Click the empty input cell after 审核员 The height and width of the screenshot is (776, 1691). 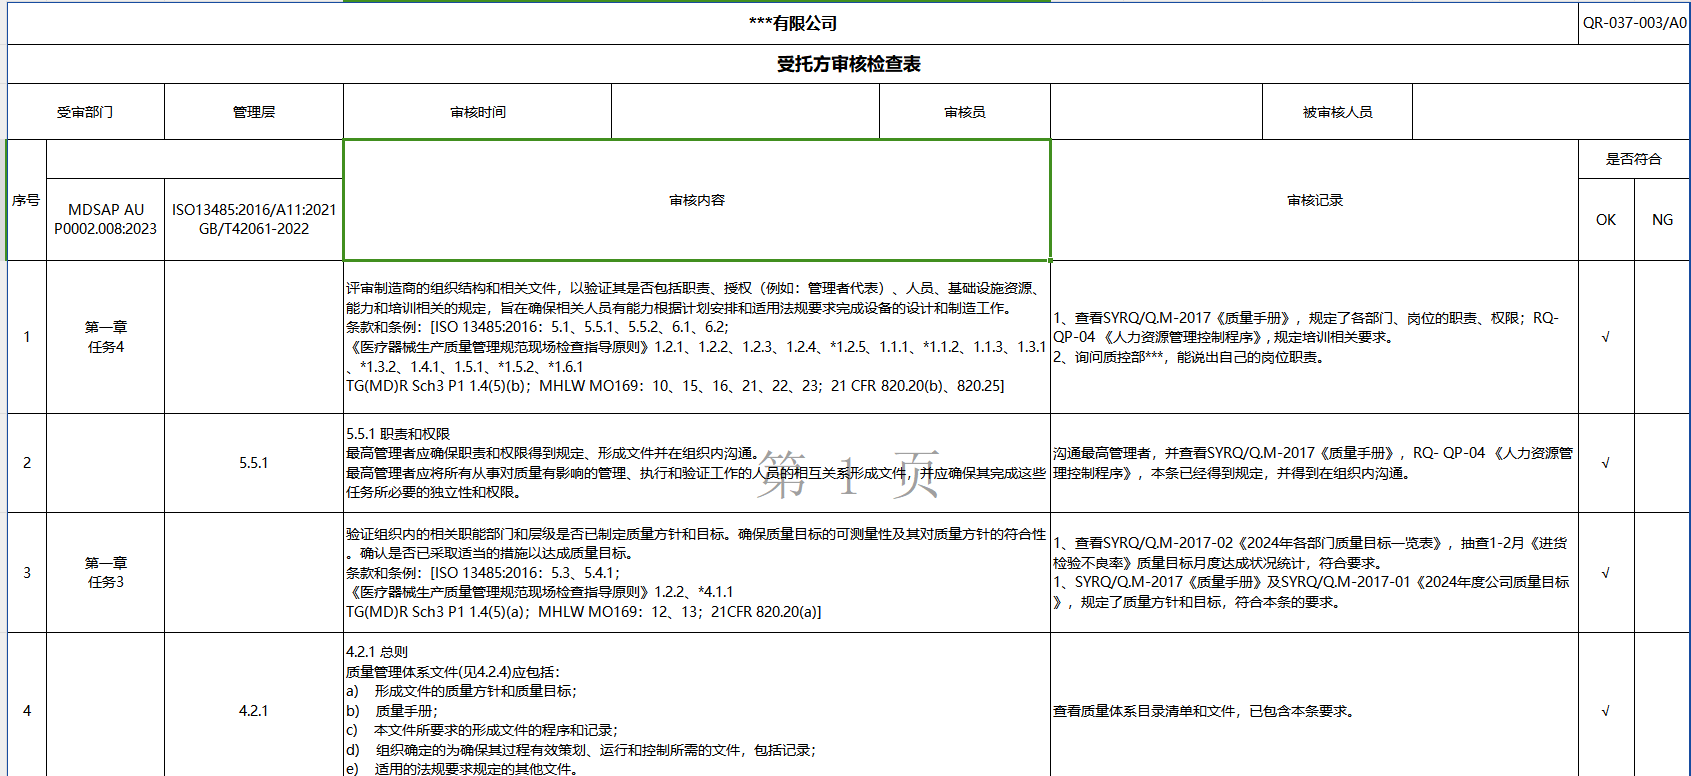pyautogui.click(x=1156, y=112)
